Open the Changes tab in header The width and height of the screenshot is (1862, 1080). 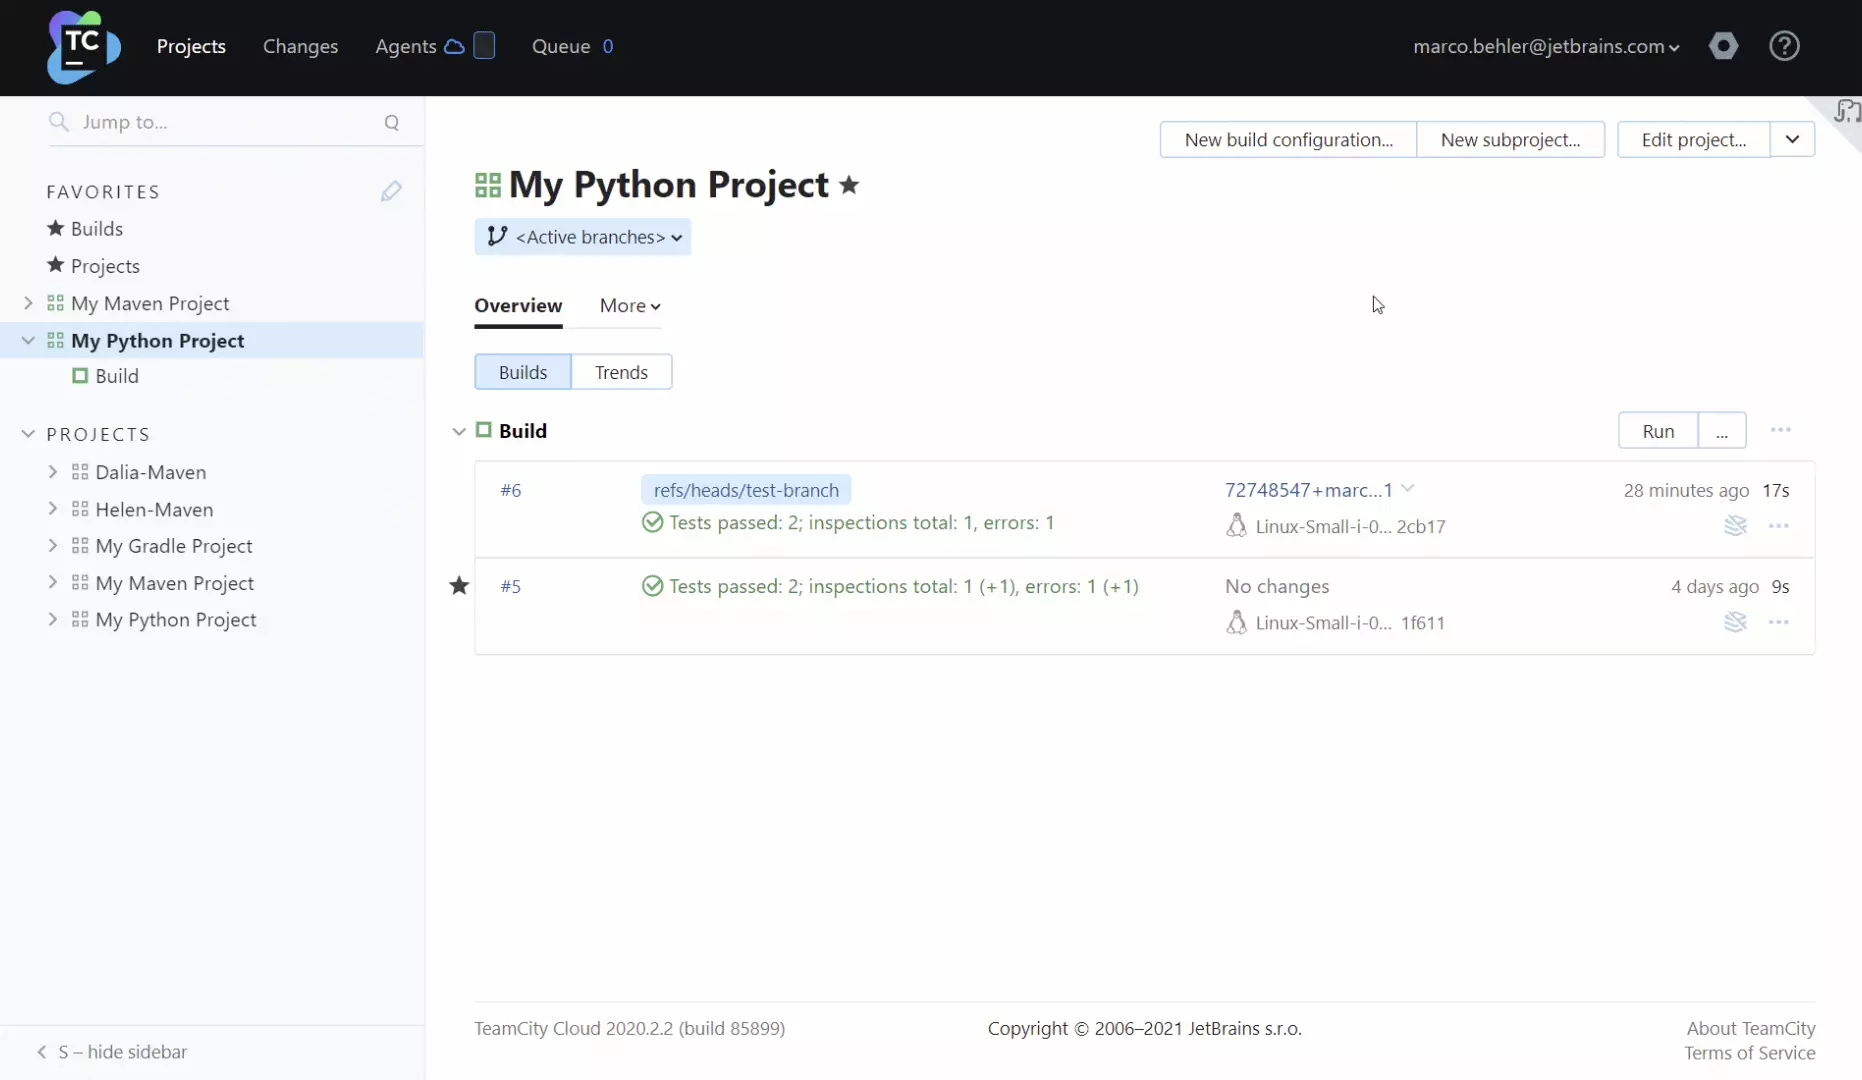pyautogui.click(x=300, y=46)
